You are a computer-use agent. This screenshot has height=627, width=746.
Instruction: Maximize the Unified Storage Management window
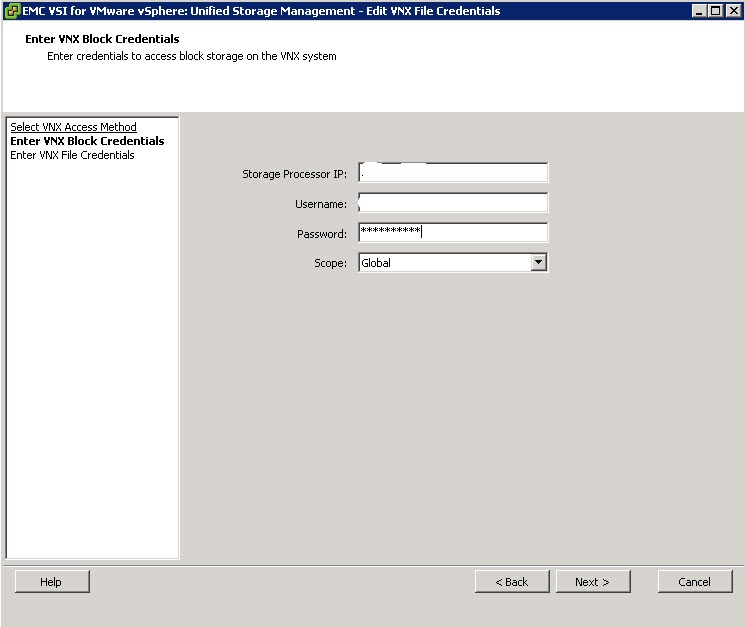(715, 11)
